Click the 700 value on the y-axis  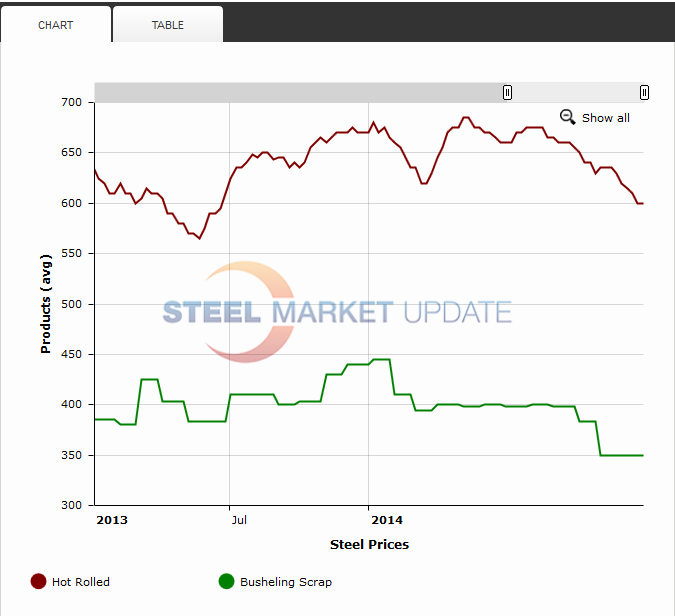[x=71, y=102]
